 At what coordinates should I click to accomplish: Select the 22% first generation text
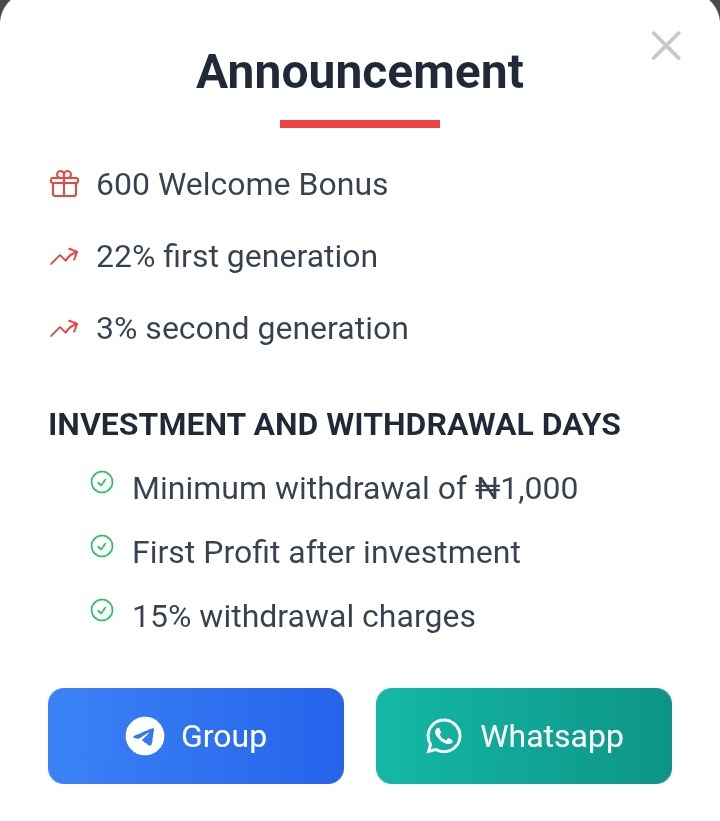(x=237, y=257)
